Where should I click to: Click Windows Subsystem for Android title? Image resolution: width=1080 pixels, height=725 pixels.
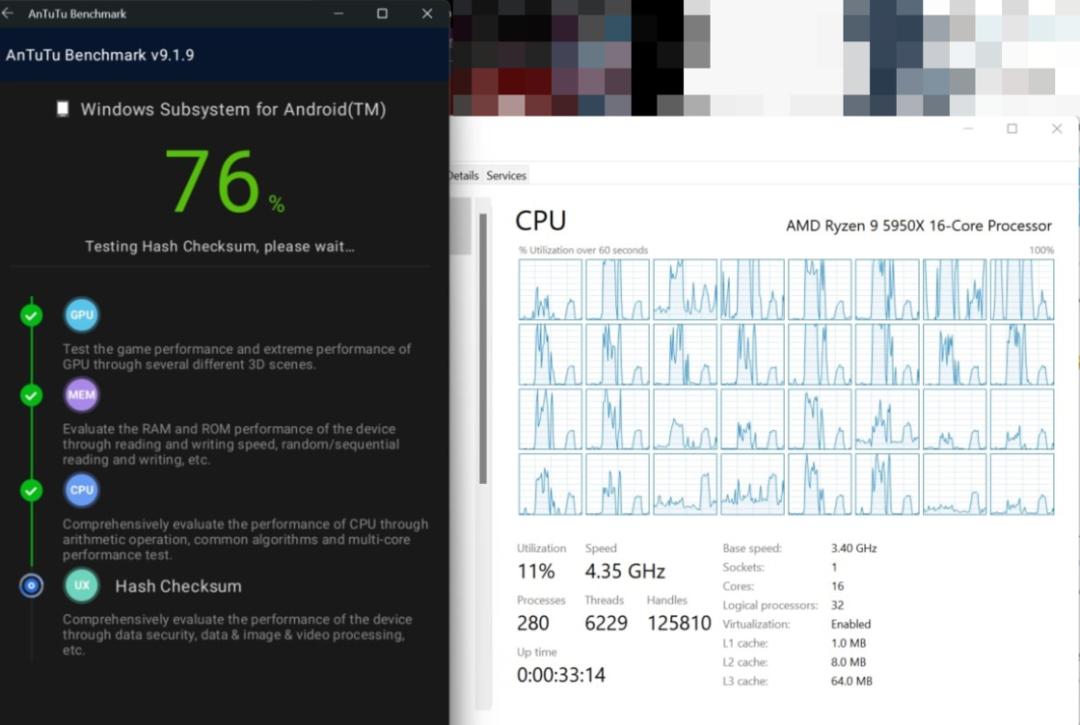[233, 109]
